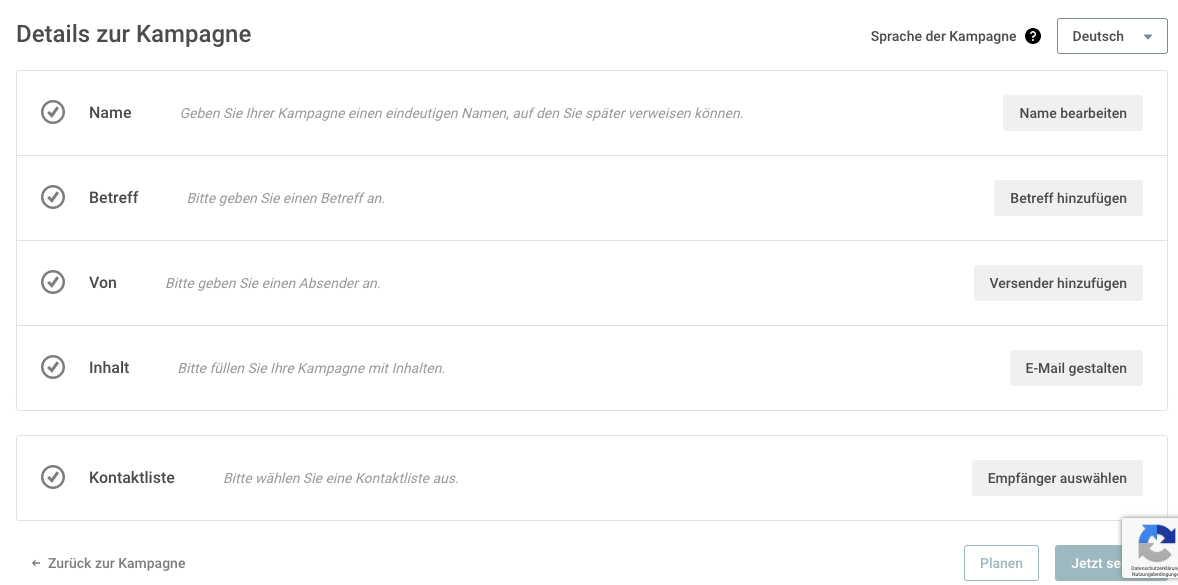The width and height of the screenshot is (1178, 585).
Task: Click the back arrow before Zurück zur Kampagne
Action: [x=35, y=563]
